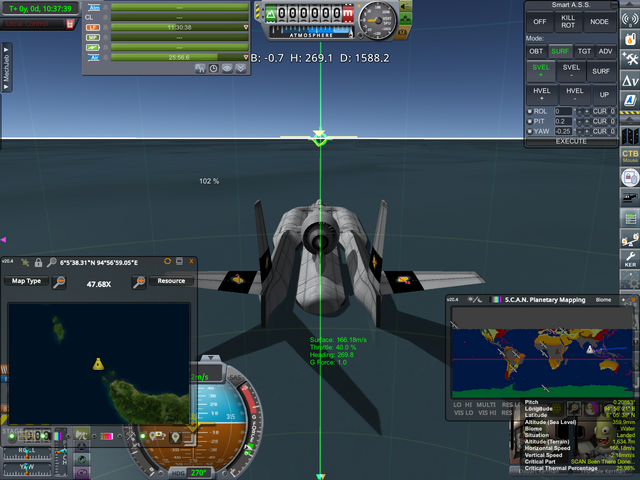This screenshot has height=480, width=640.
Task: Click the waypoint pin icon under zoom map
Action: [x=176, y=437]
